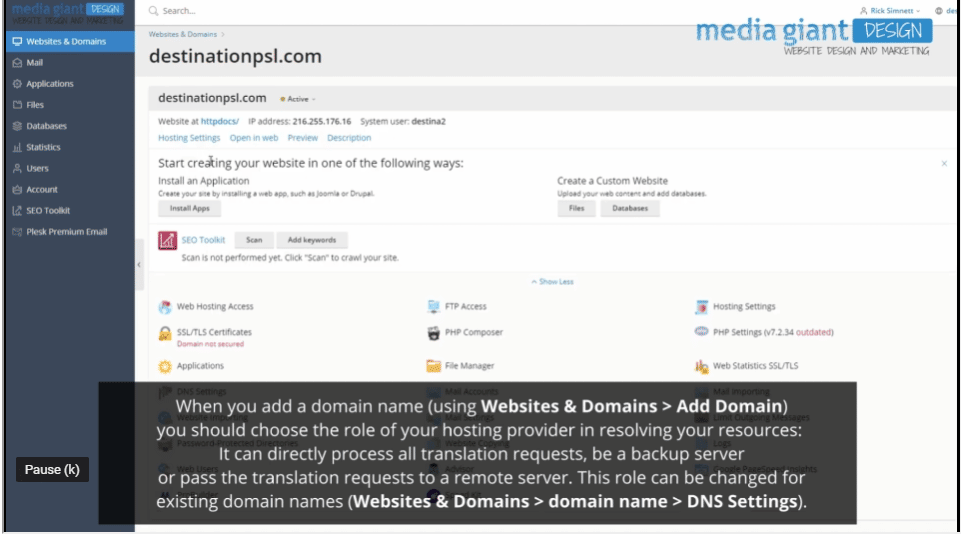Click the SSL/TLS Certificates padlock icon

coord(165,333)
